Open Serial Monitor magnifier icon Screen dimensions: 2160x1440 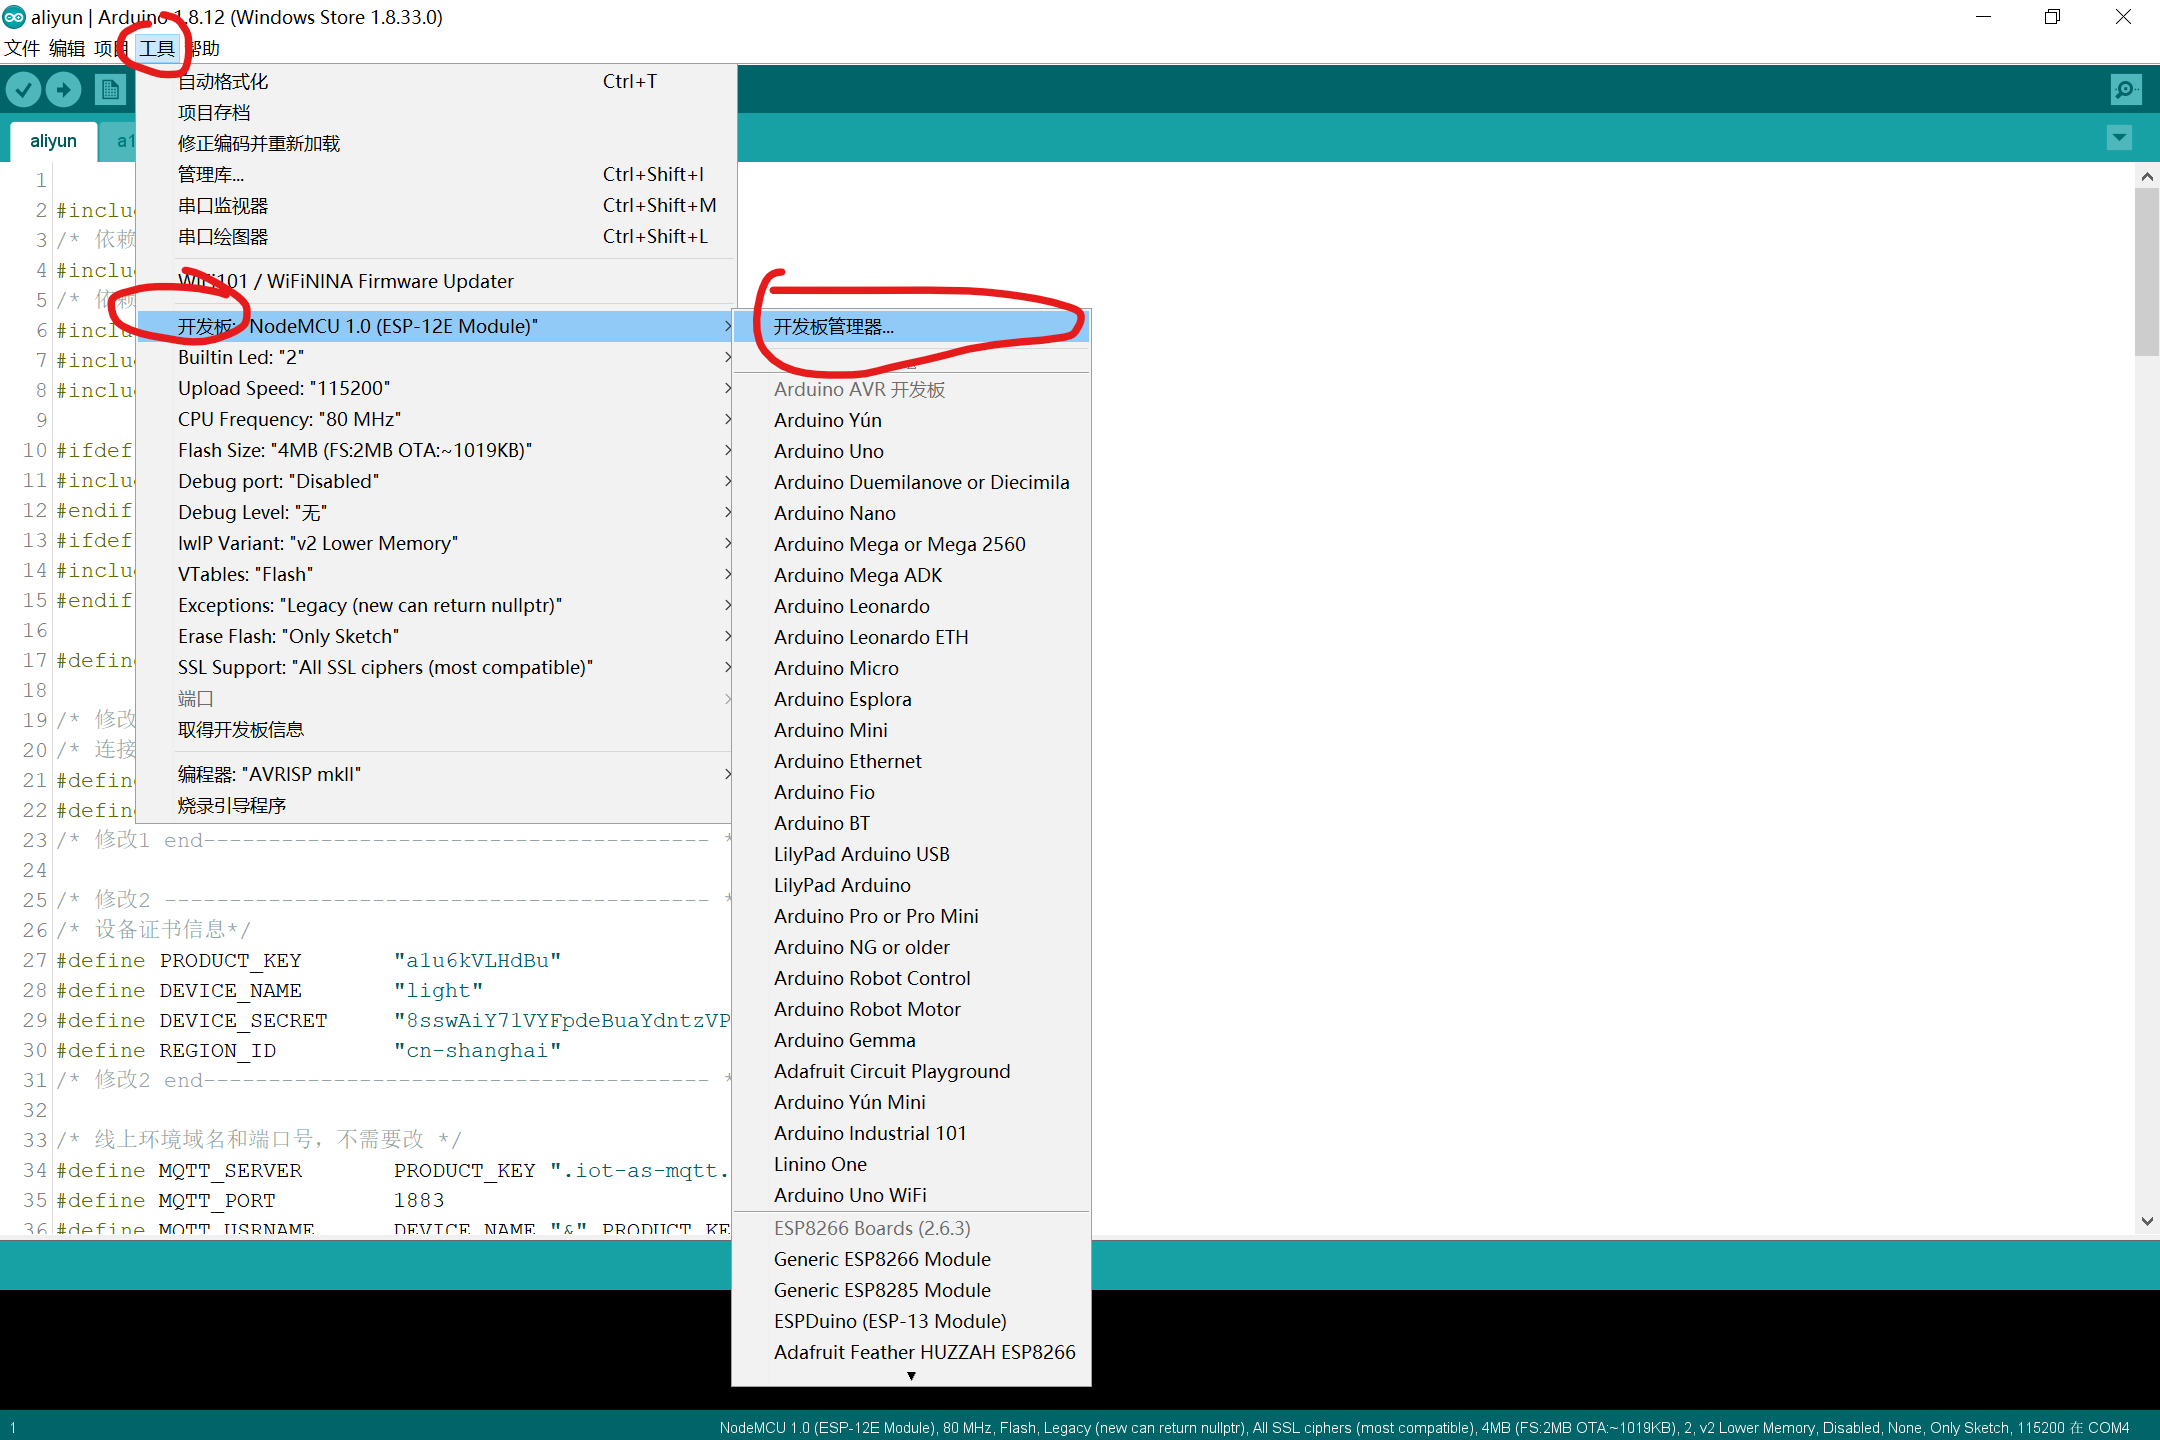coord(2125,90)
